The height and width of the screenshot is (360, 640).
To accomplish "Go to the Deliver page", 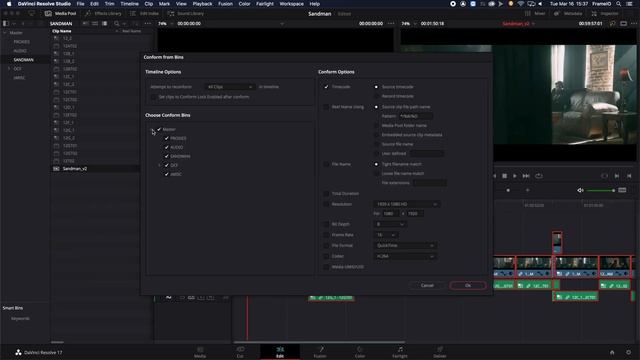I will [440, 352].
